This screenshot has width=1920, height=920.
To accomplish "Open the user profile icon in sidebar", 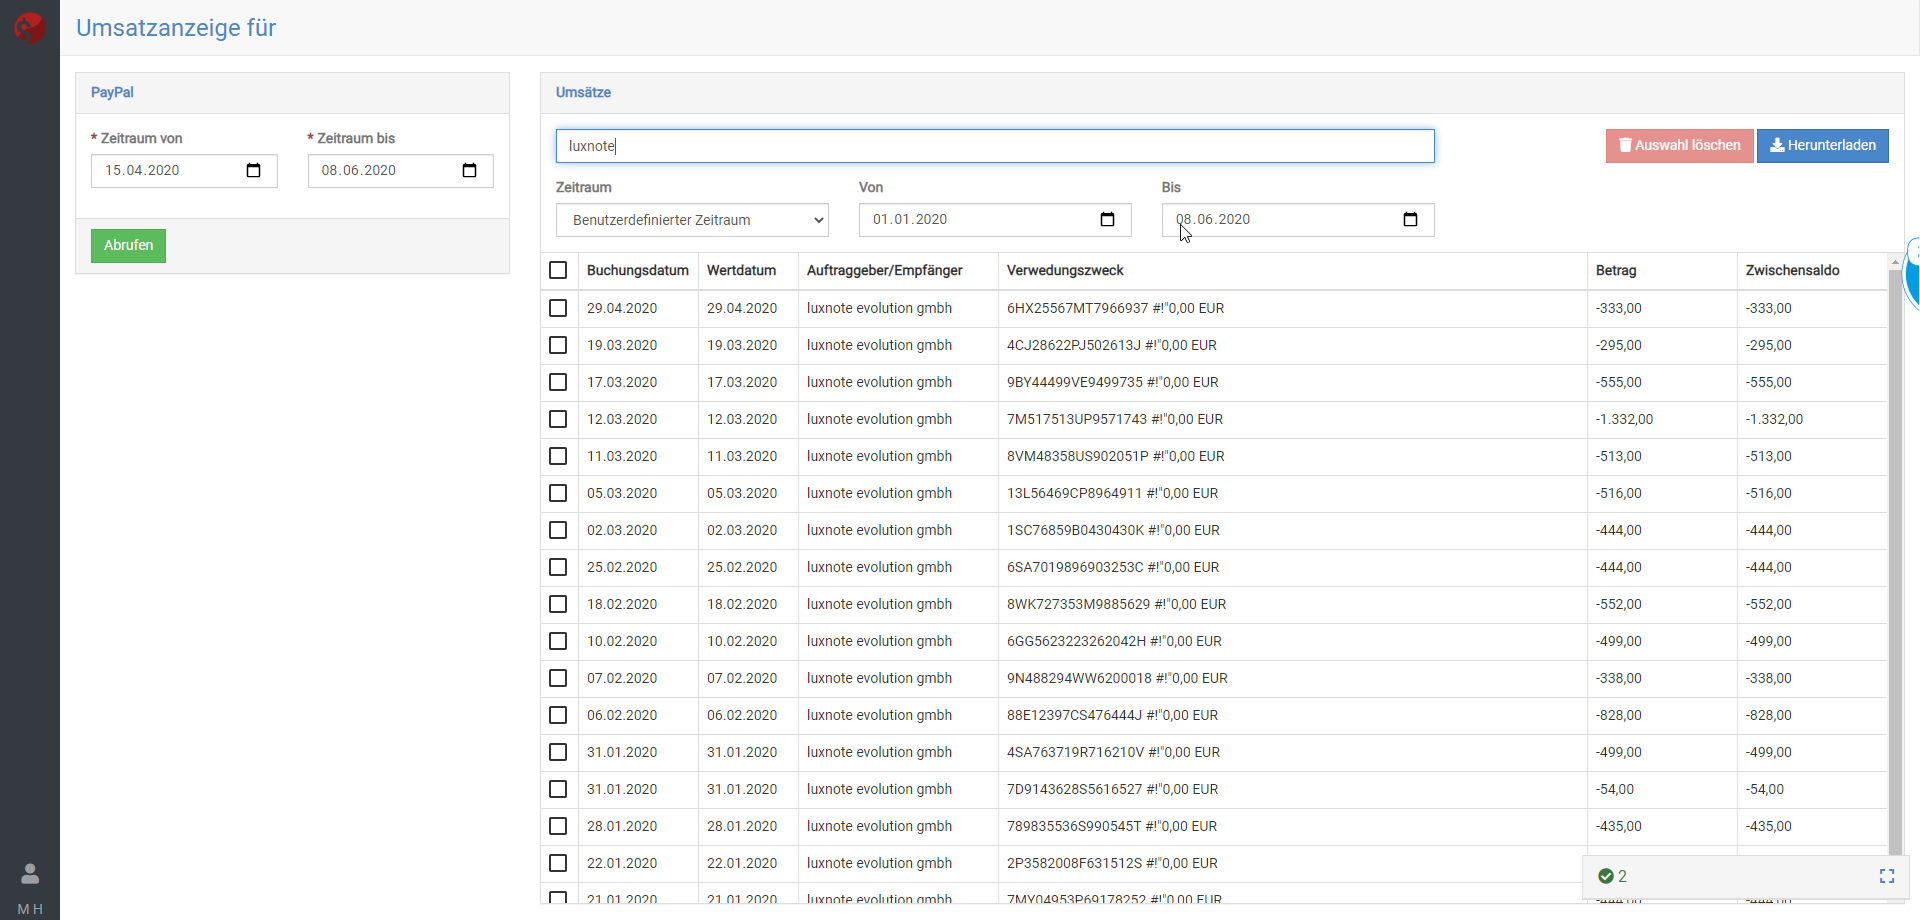I will pos(30,874).
